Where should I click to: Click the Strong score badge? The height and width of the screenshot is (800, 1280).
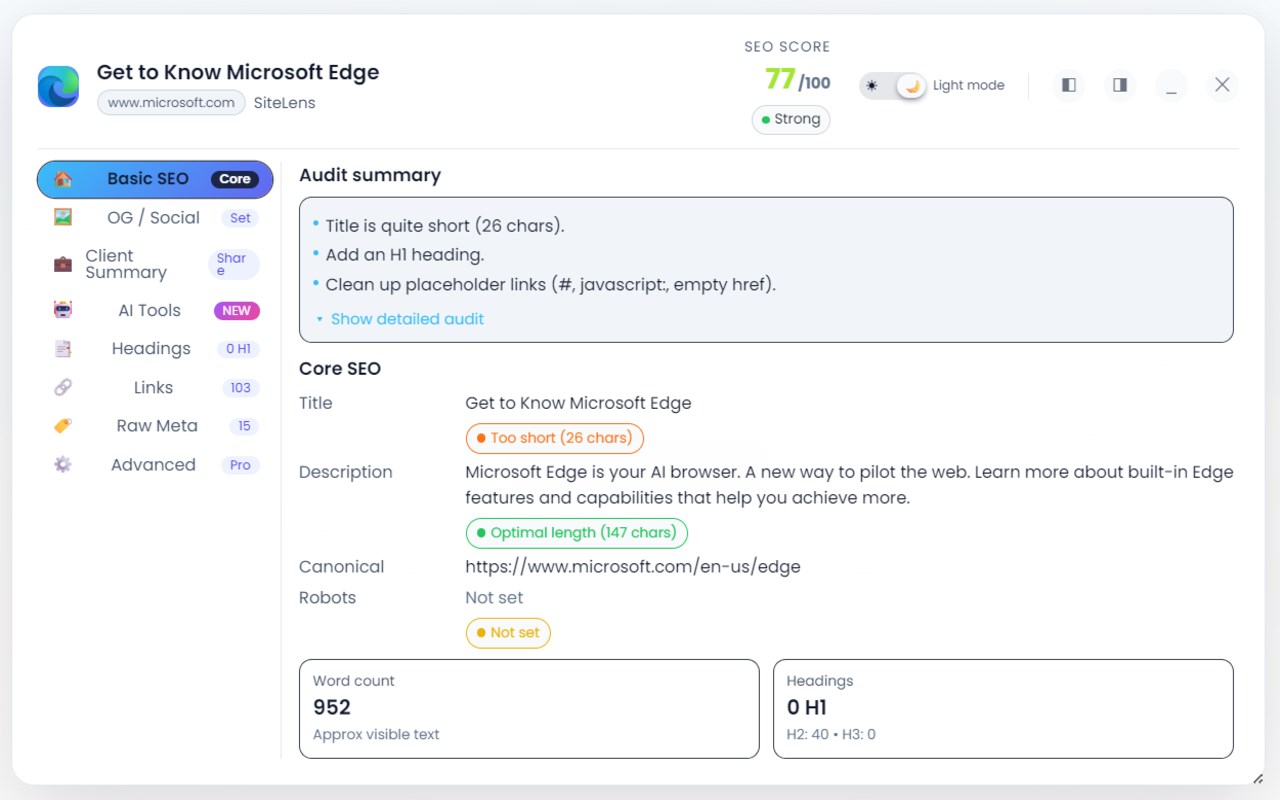791,119
